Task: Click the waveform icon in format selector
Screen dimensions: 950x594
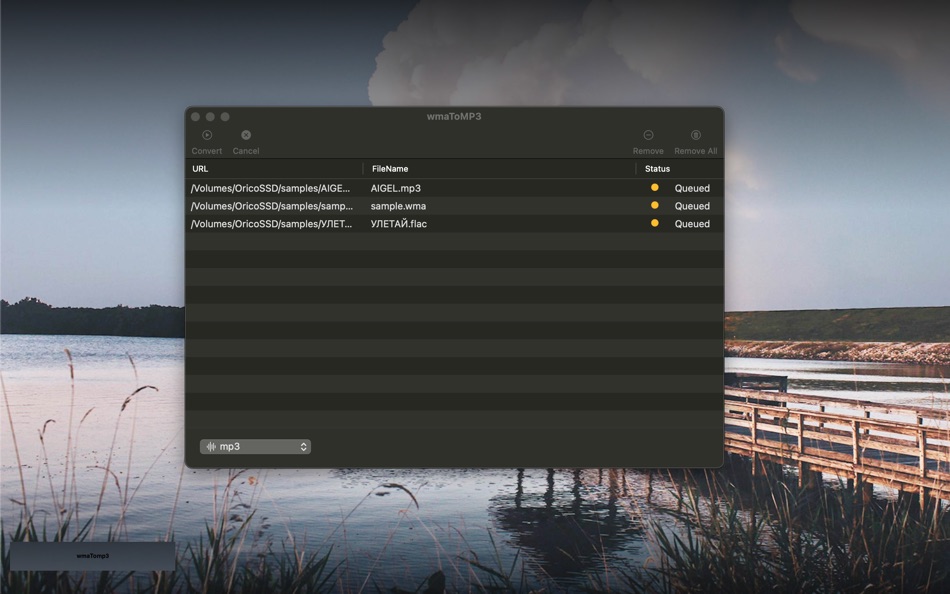Action: [211, 447]
